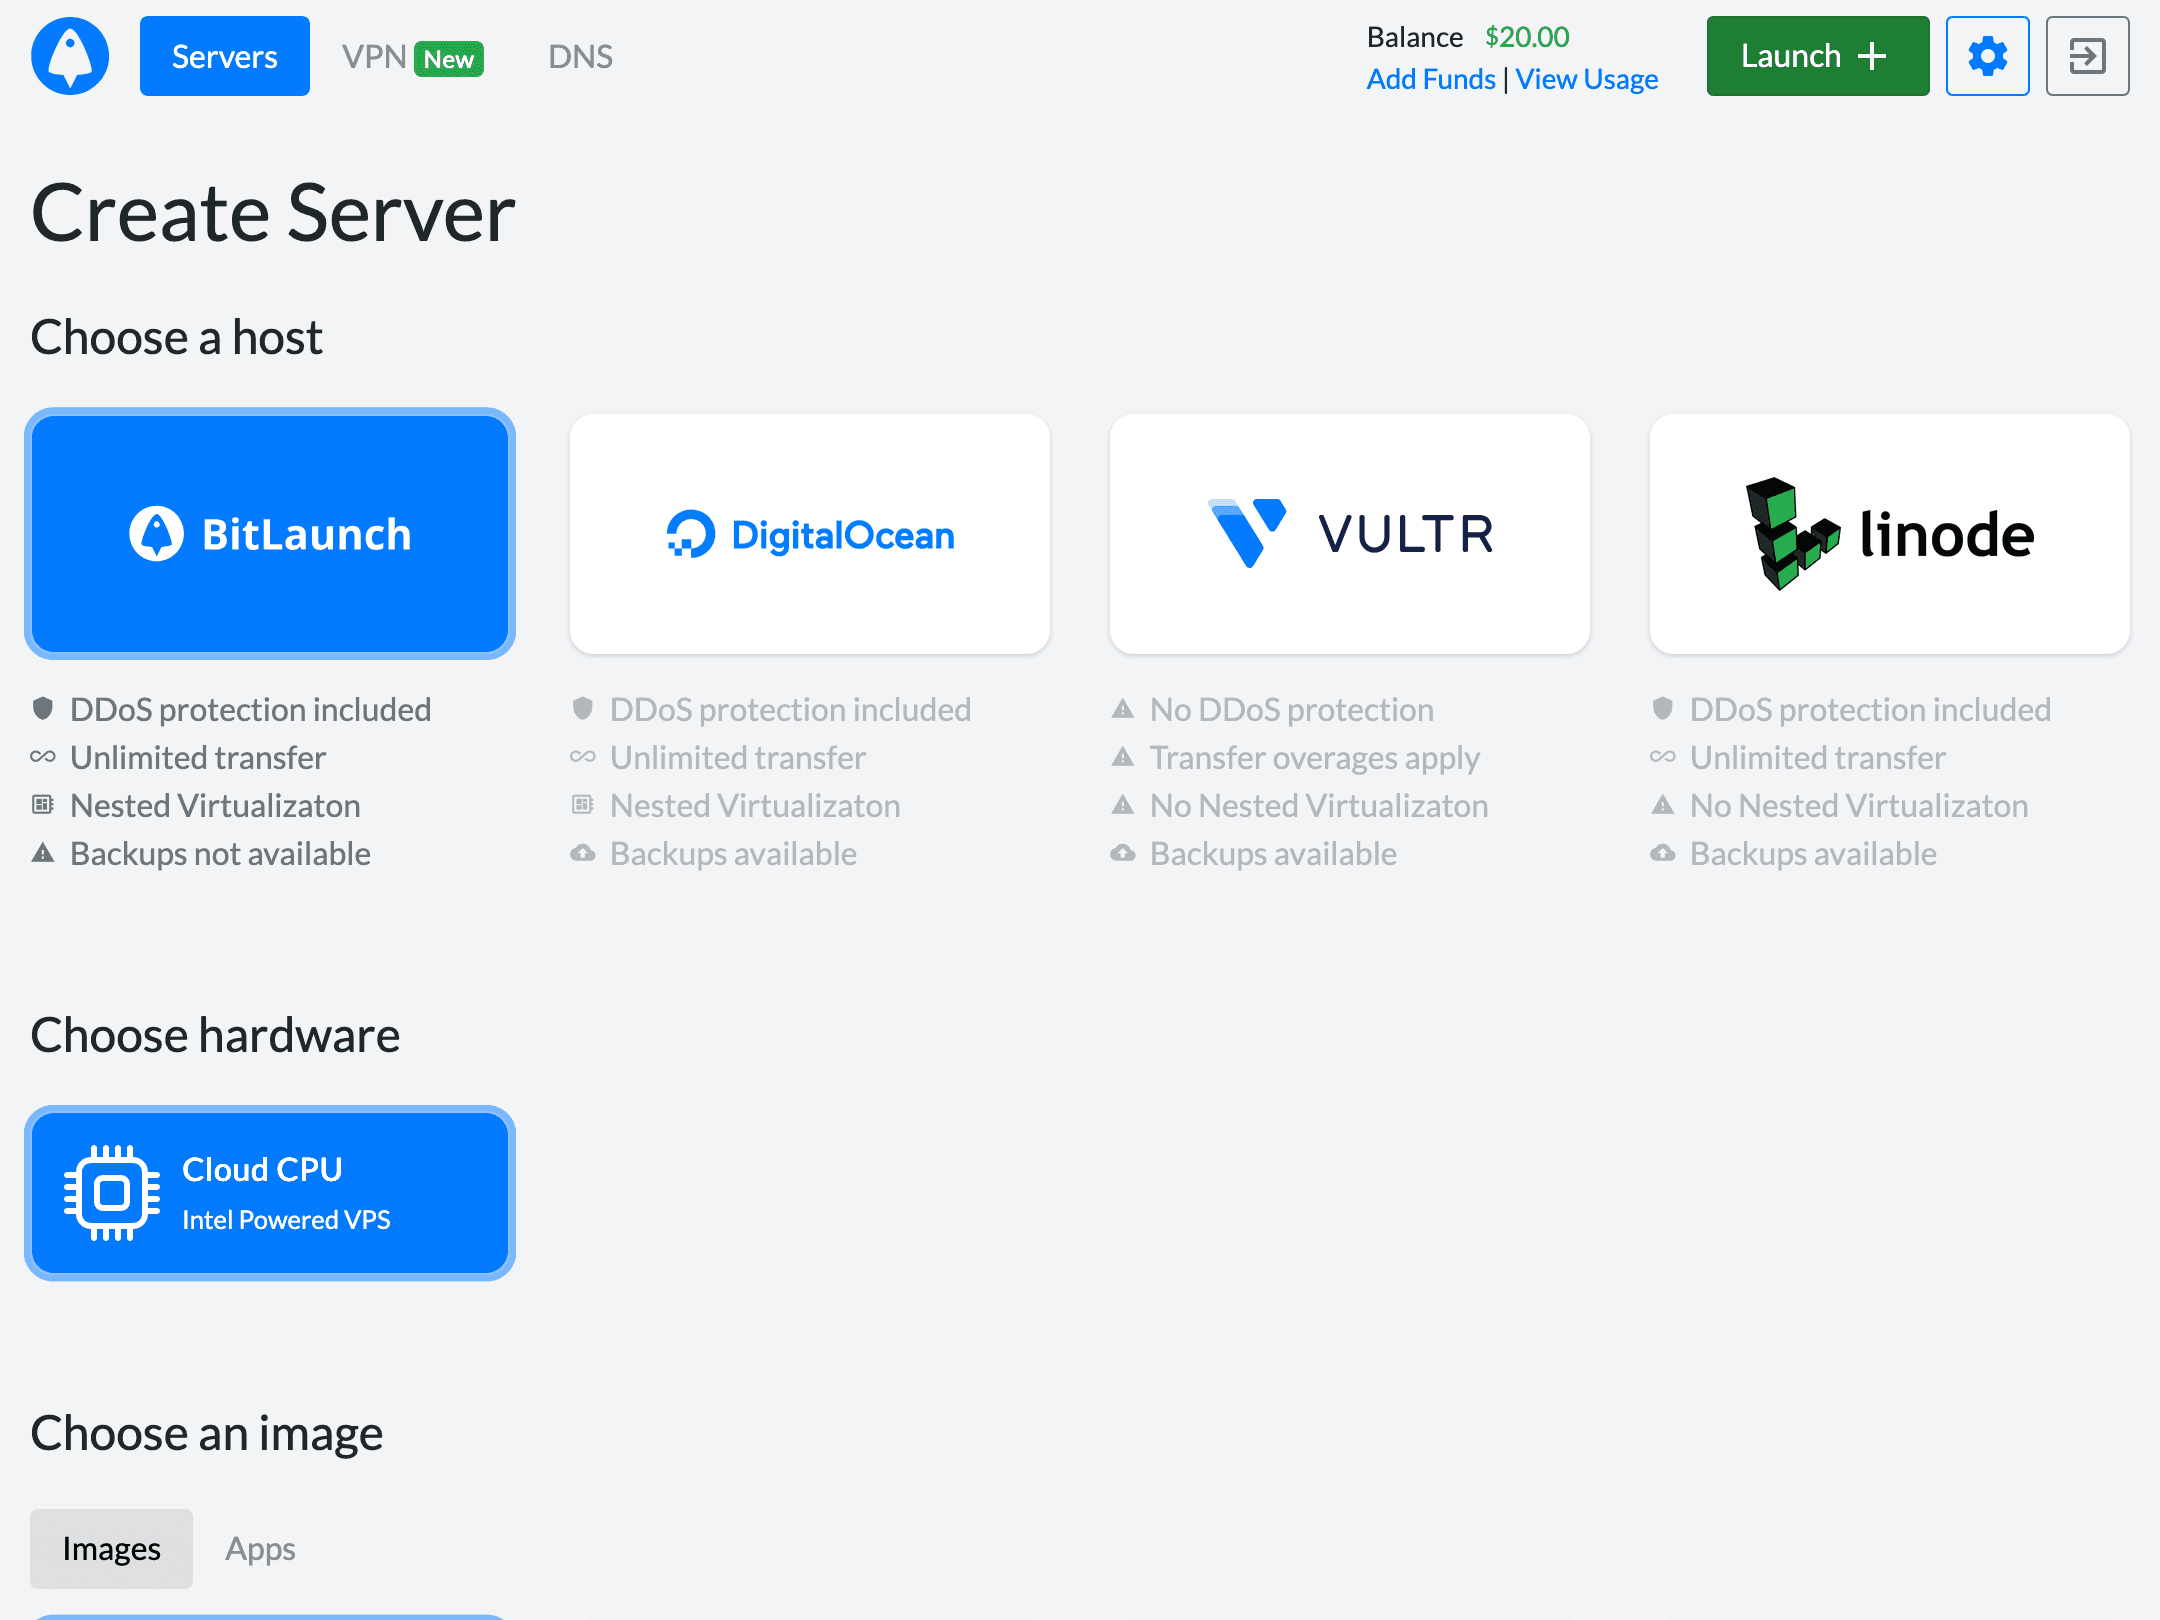Click the Cloud CPU chip icon

click(112, 1192)
